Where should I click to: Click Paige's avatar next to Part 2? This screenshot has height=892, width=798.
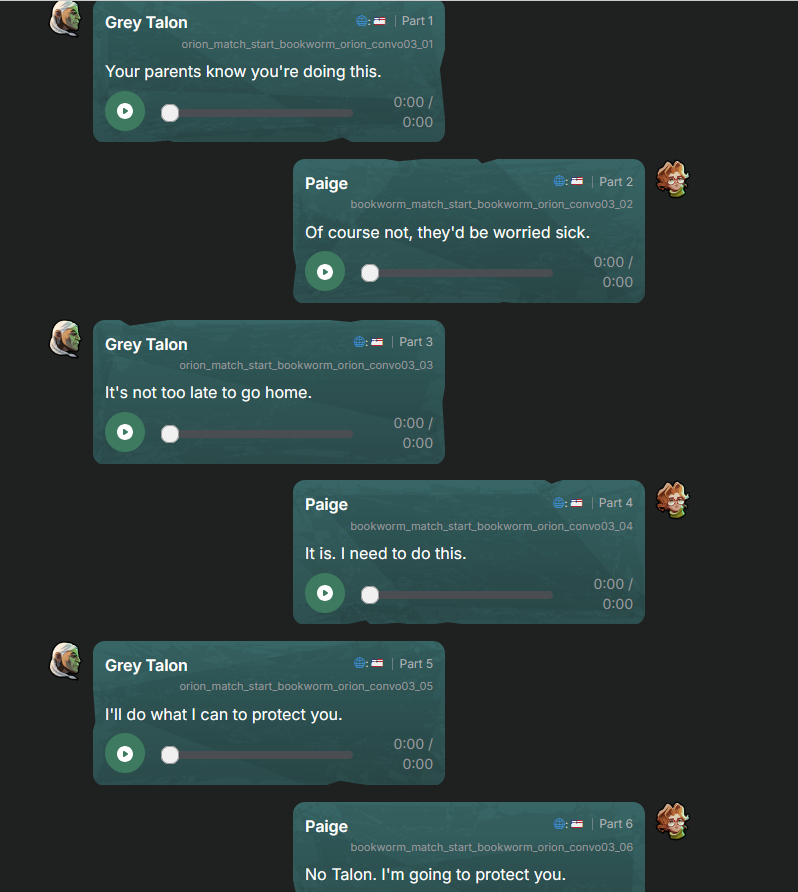(x=673, y=179)
